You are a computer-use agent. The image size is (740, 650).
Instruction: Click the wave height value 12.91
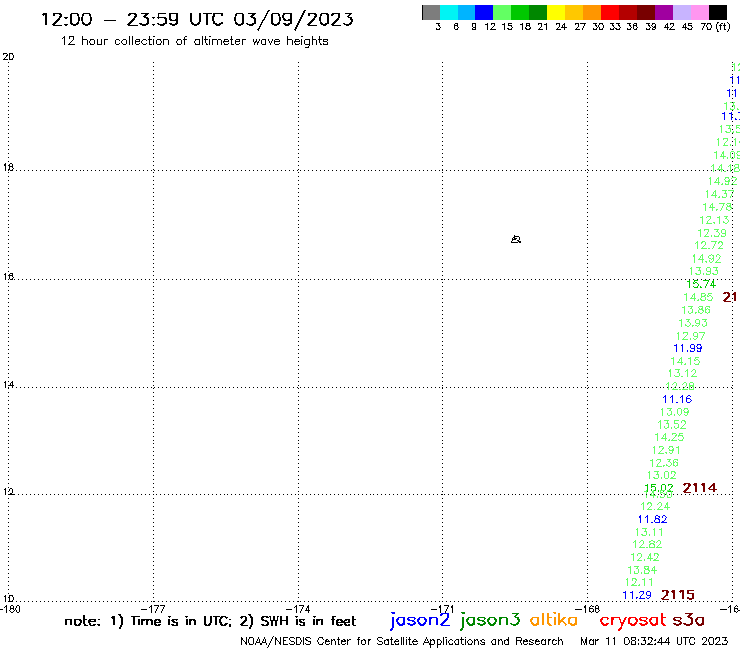[666, 450]
